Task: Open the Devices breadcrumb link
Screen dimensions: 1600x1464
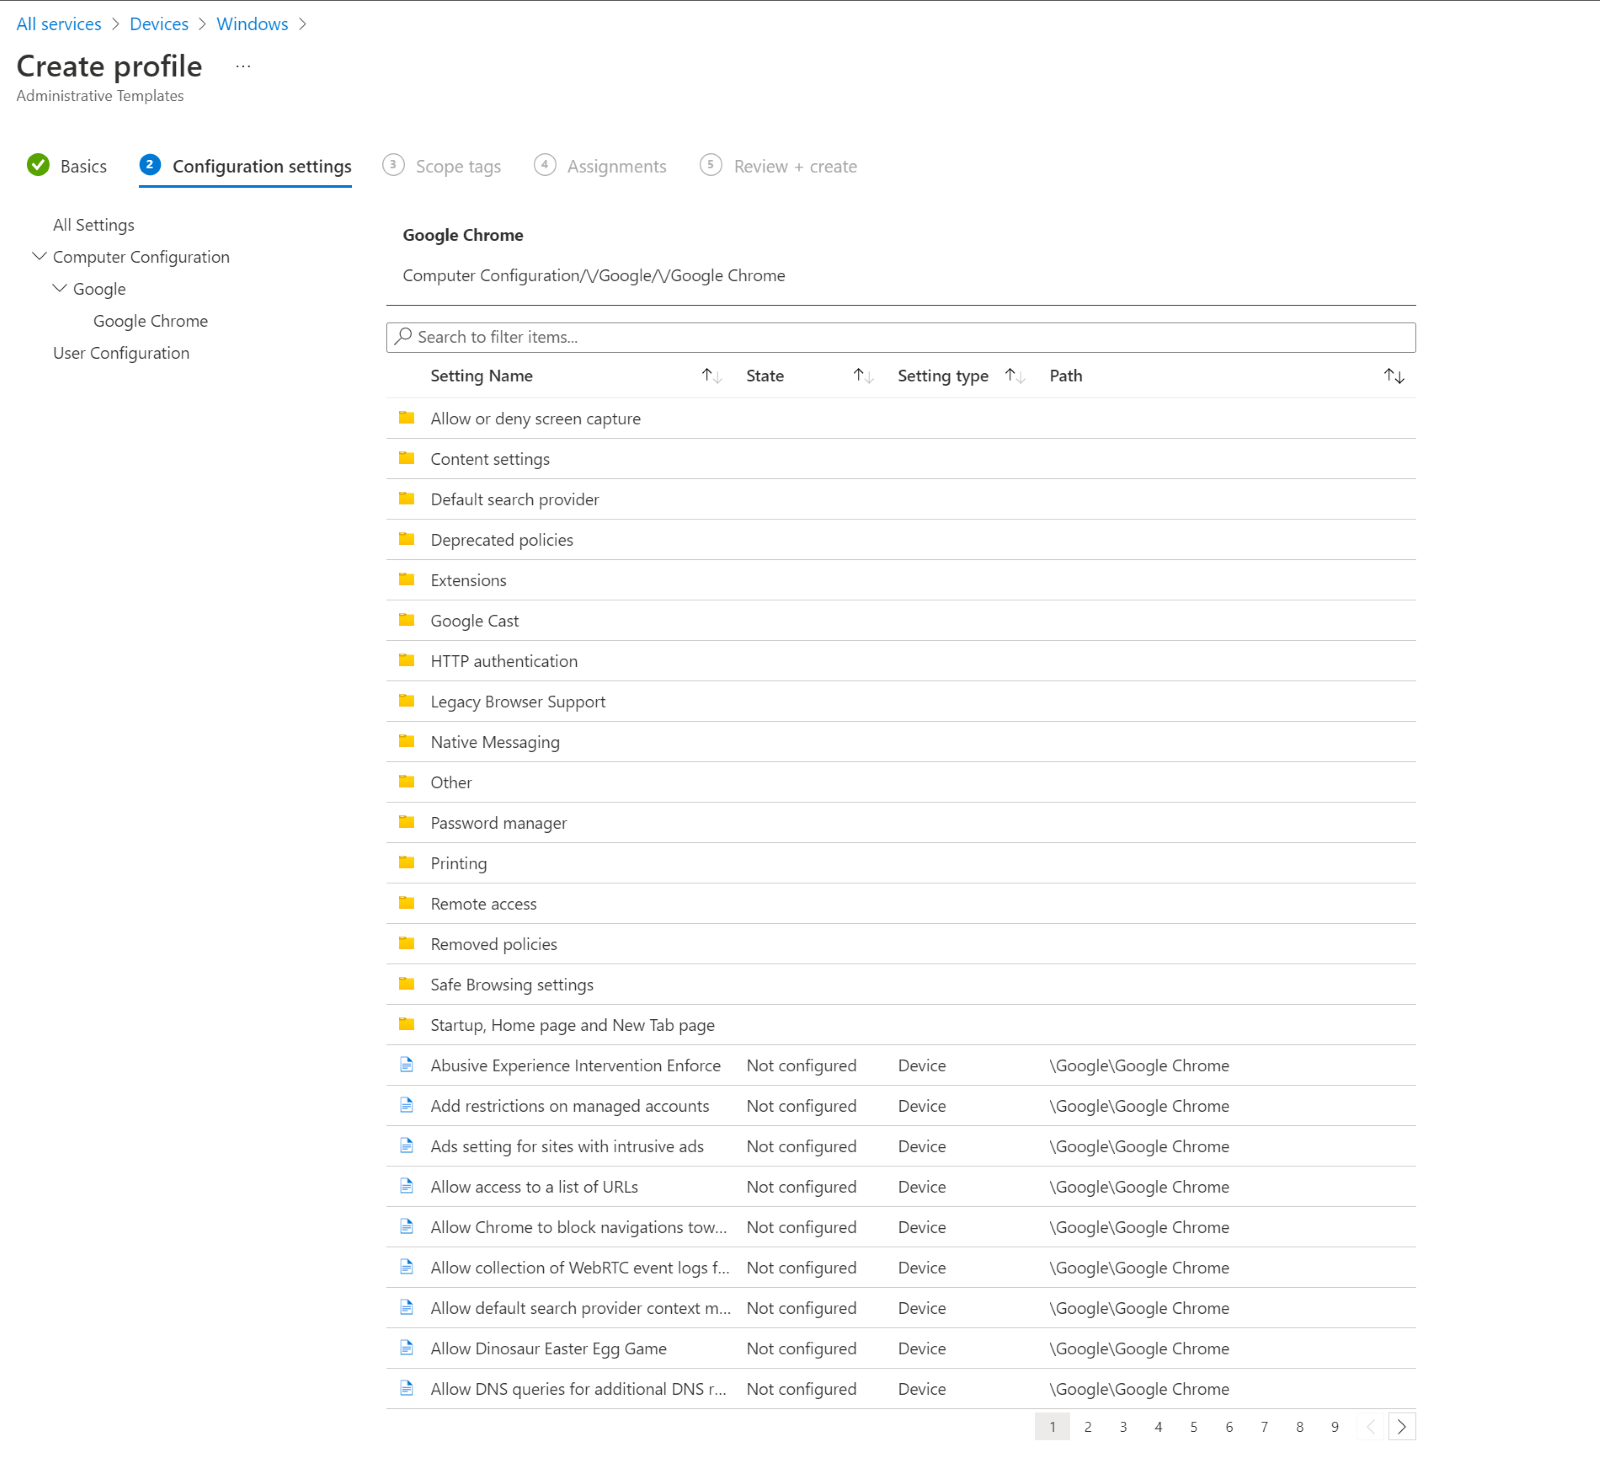Action: click(159, 24)
